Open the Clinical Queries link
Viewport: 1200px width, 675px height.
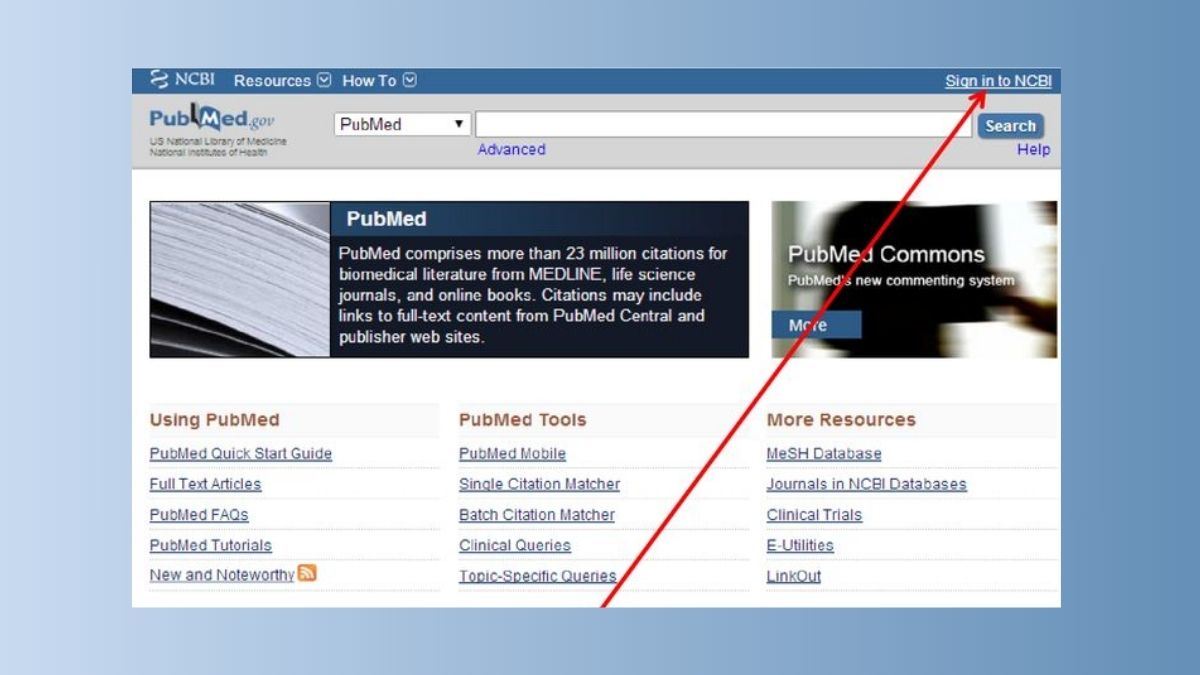(515, 545)
